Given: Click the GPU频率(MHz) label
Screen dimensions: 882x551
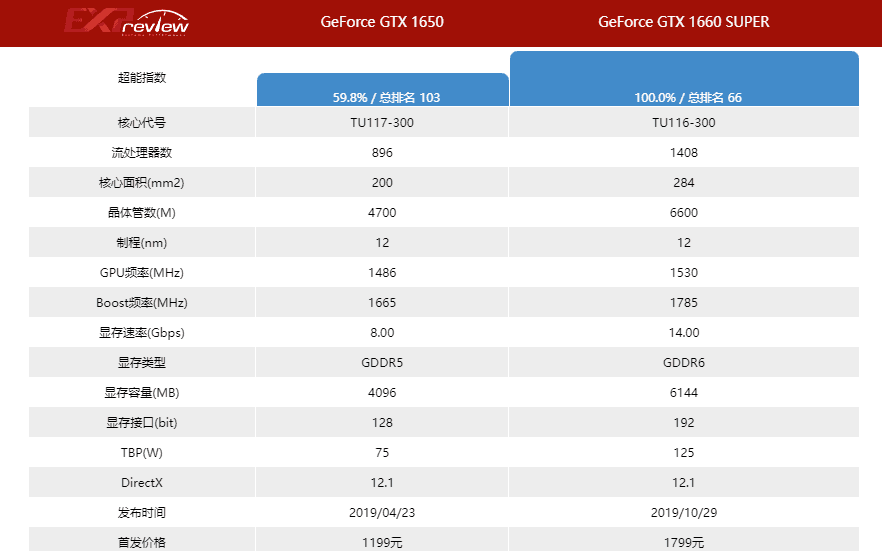Looking at the screenshot, I should tap(142, 273).
